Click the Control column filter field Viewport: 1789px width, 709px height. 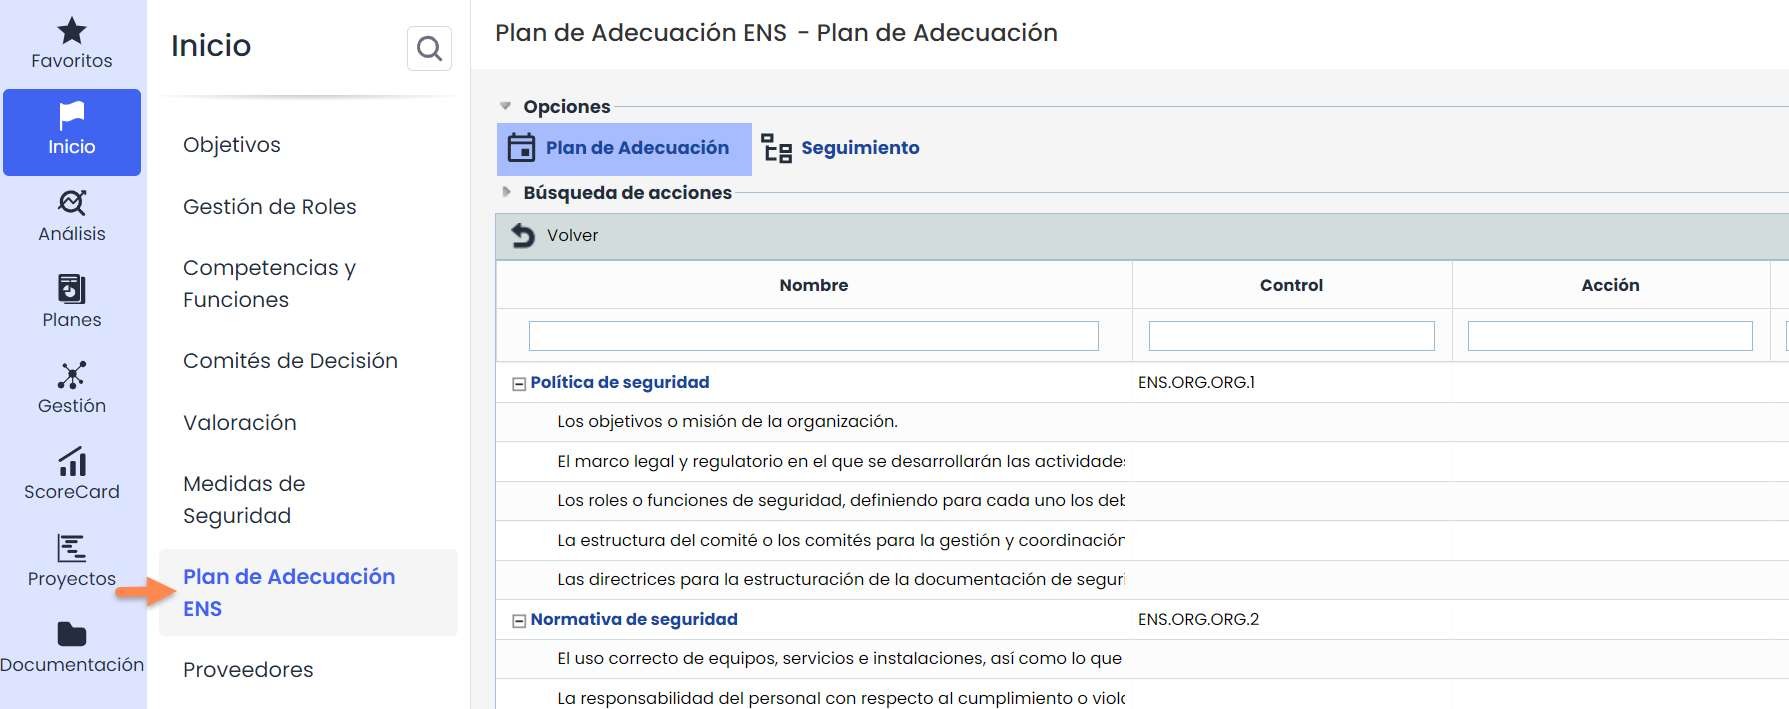point(1290,336)
